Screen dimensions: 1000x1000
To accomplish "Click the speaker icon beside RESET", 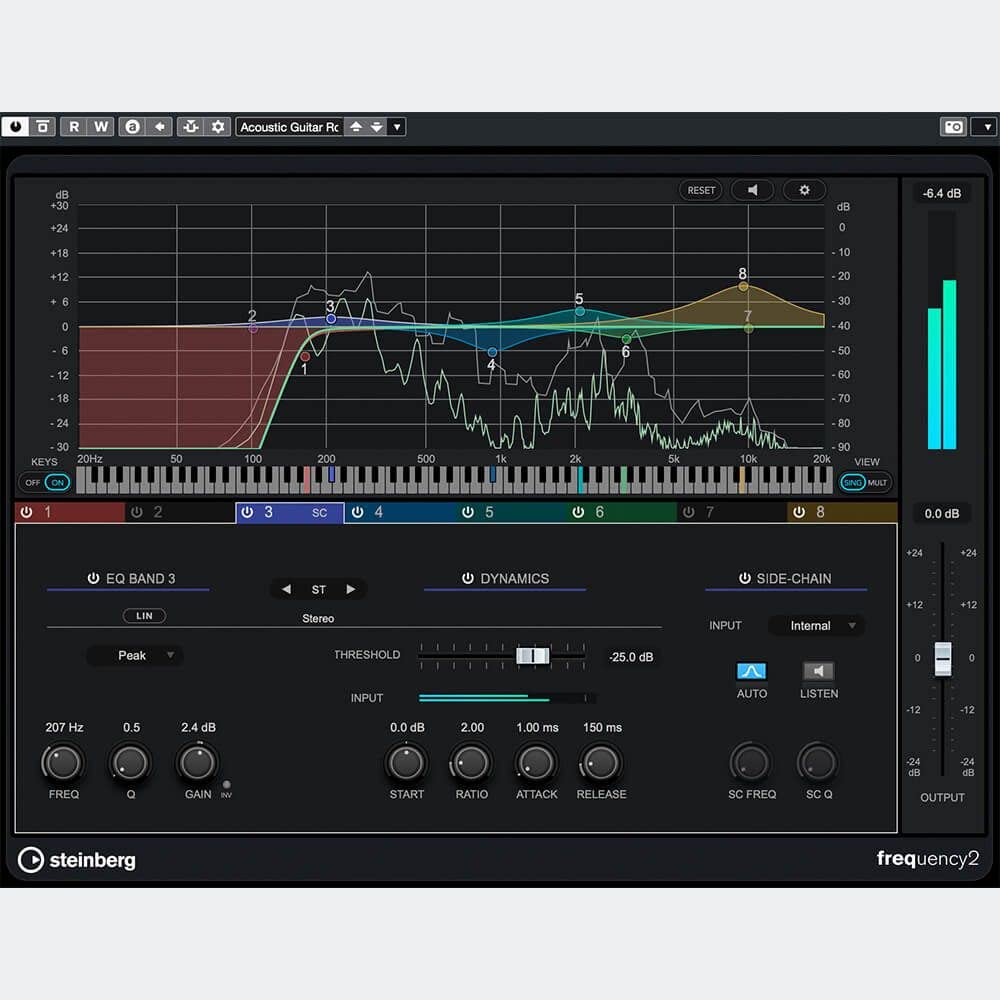I will [x=752, y=190].
